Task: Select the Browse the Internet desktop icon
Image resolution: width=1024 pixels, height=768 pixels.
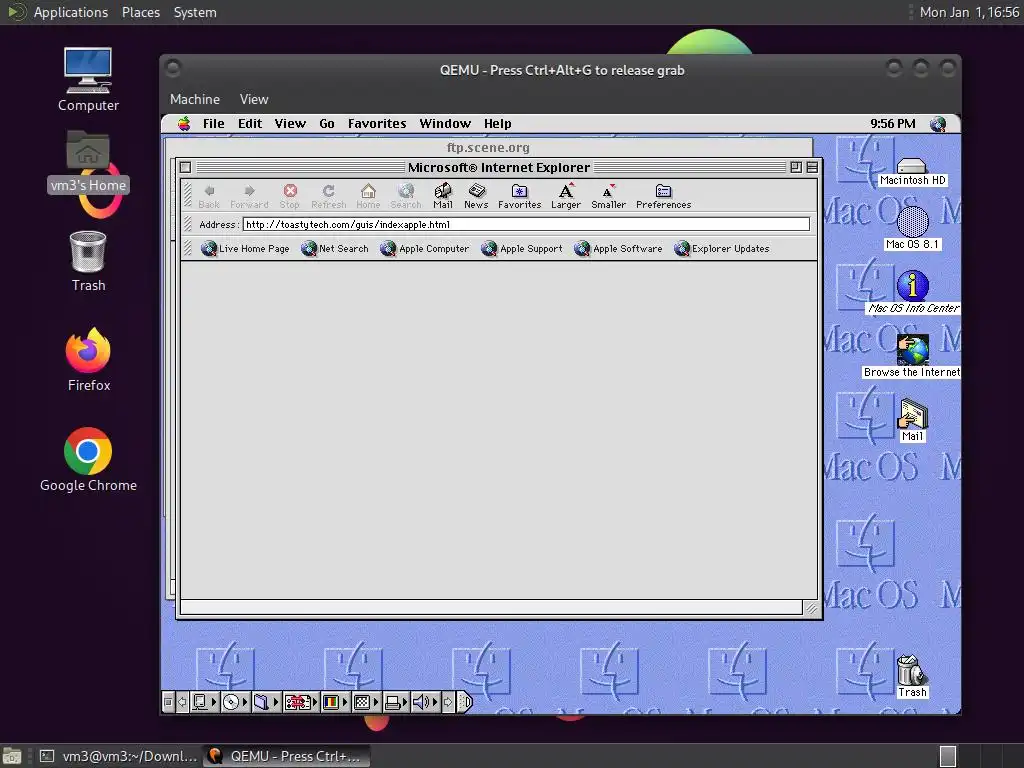Action: [912, 356]
